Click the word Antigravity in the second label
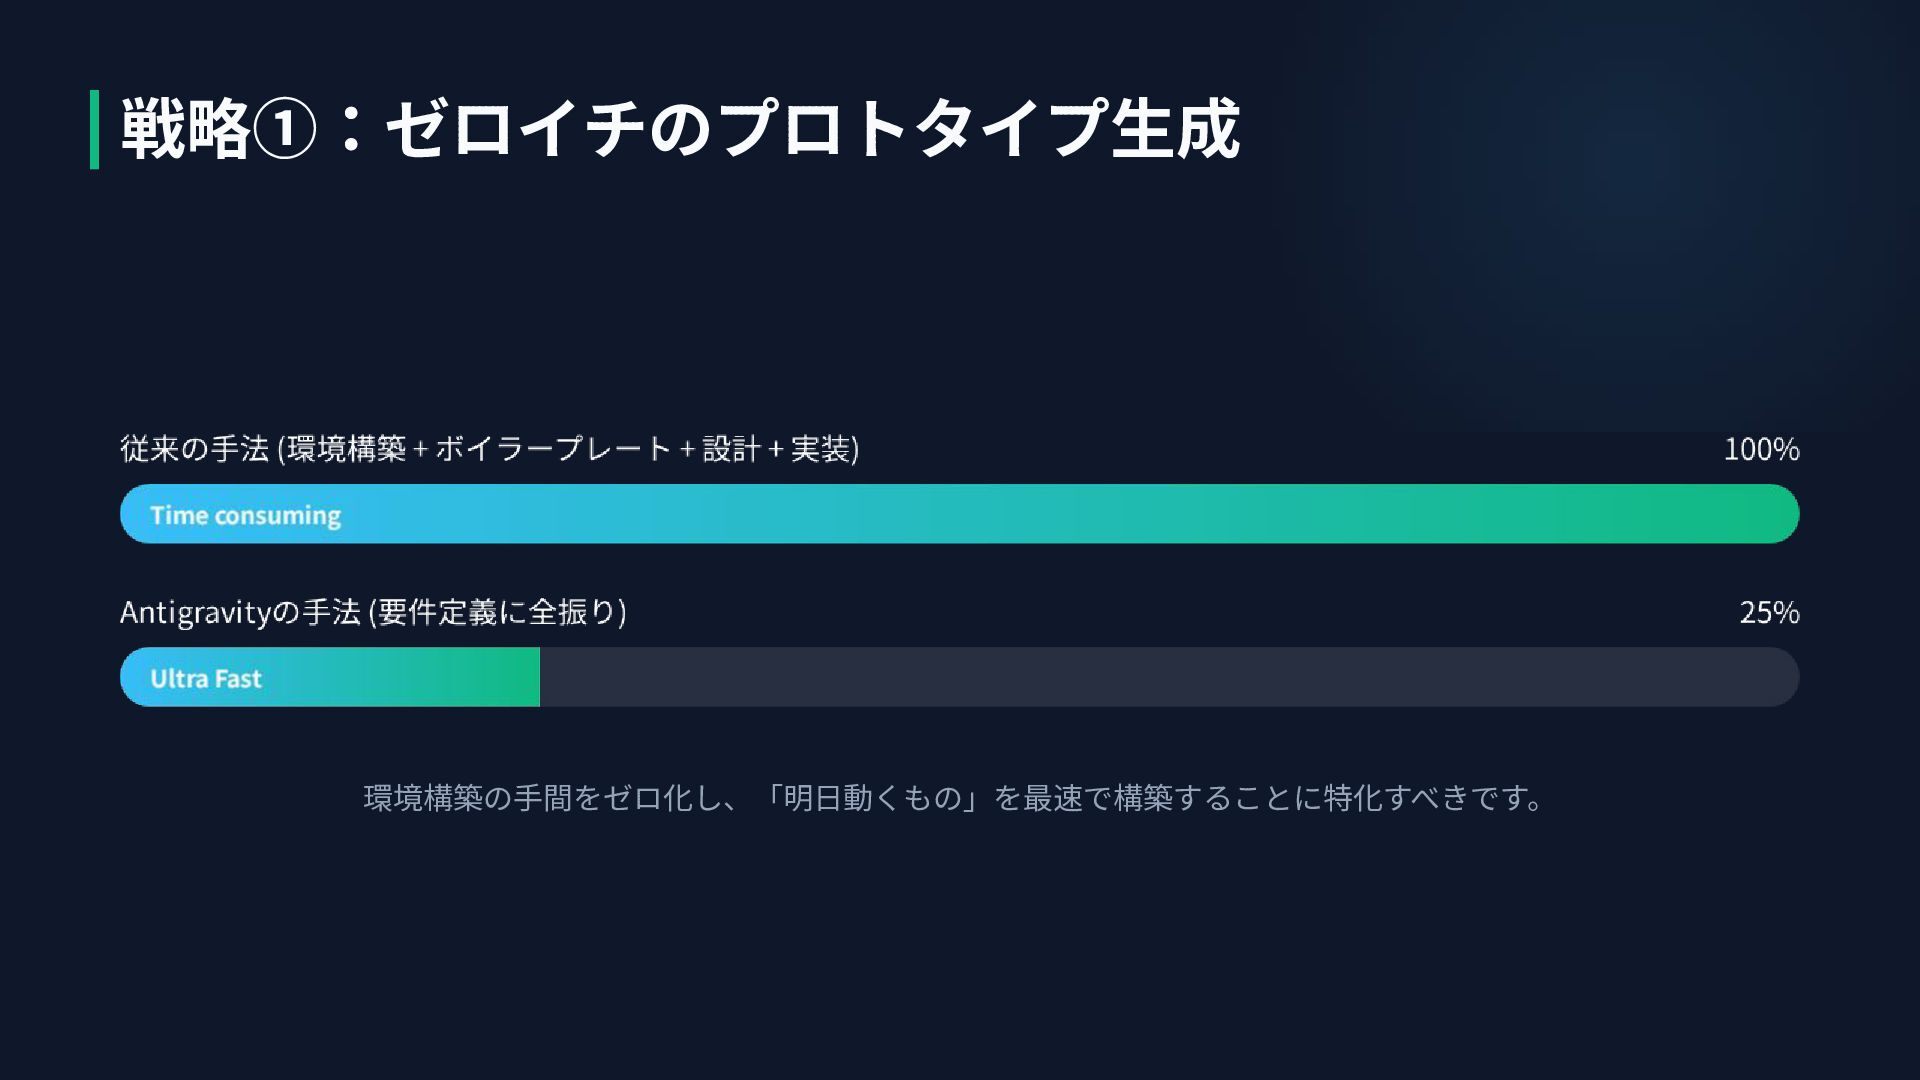The height and width of the screenshot is (1080, 1920). point(195,612)
